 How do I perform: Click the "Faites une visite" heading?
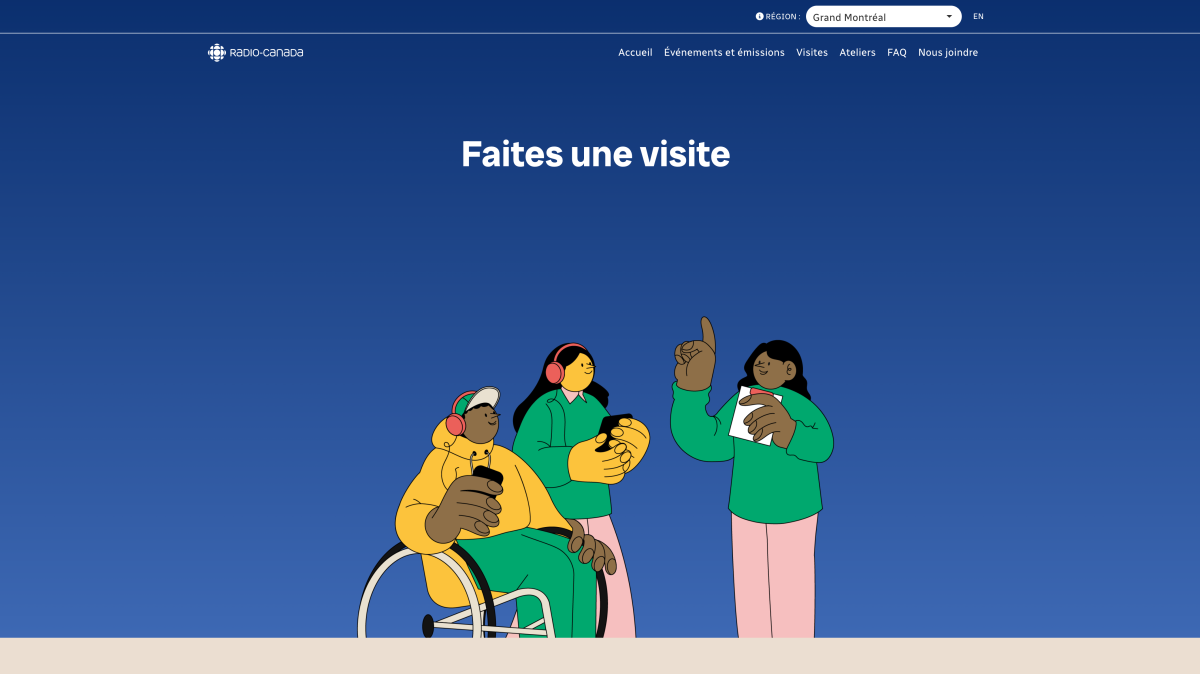tap(596, 154)
